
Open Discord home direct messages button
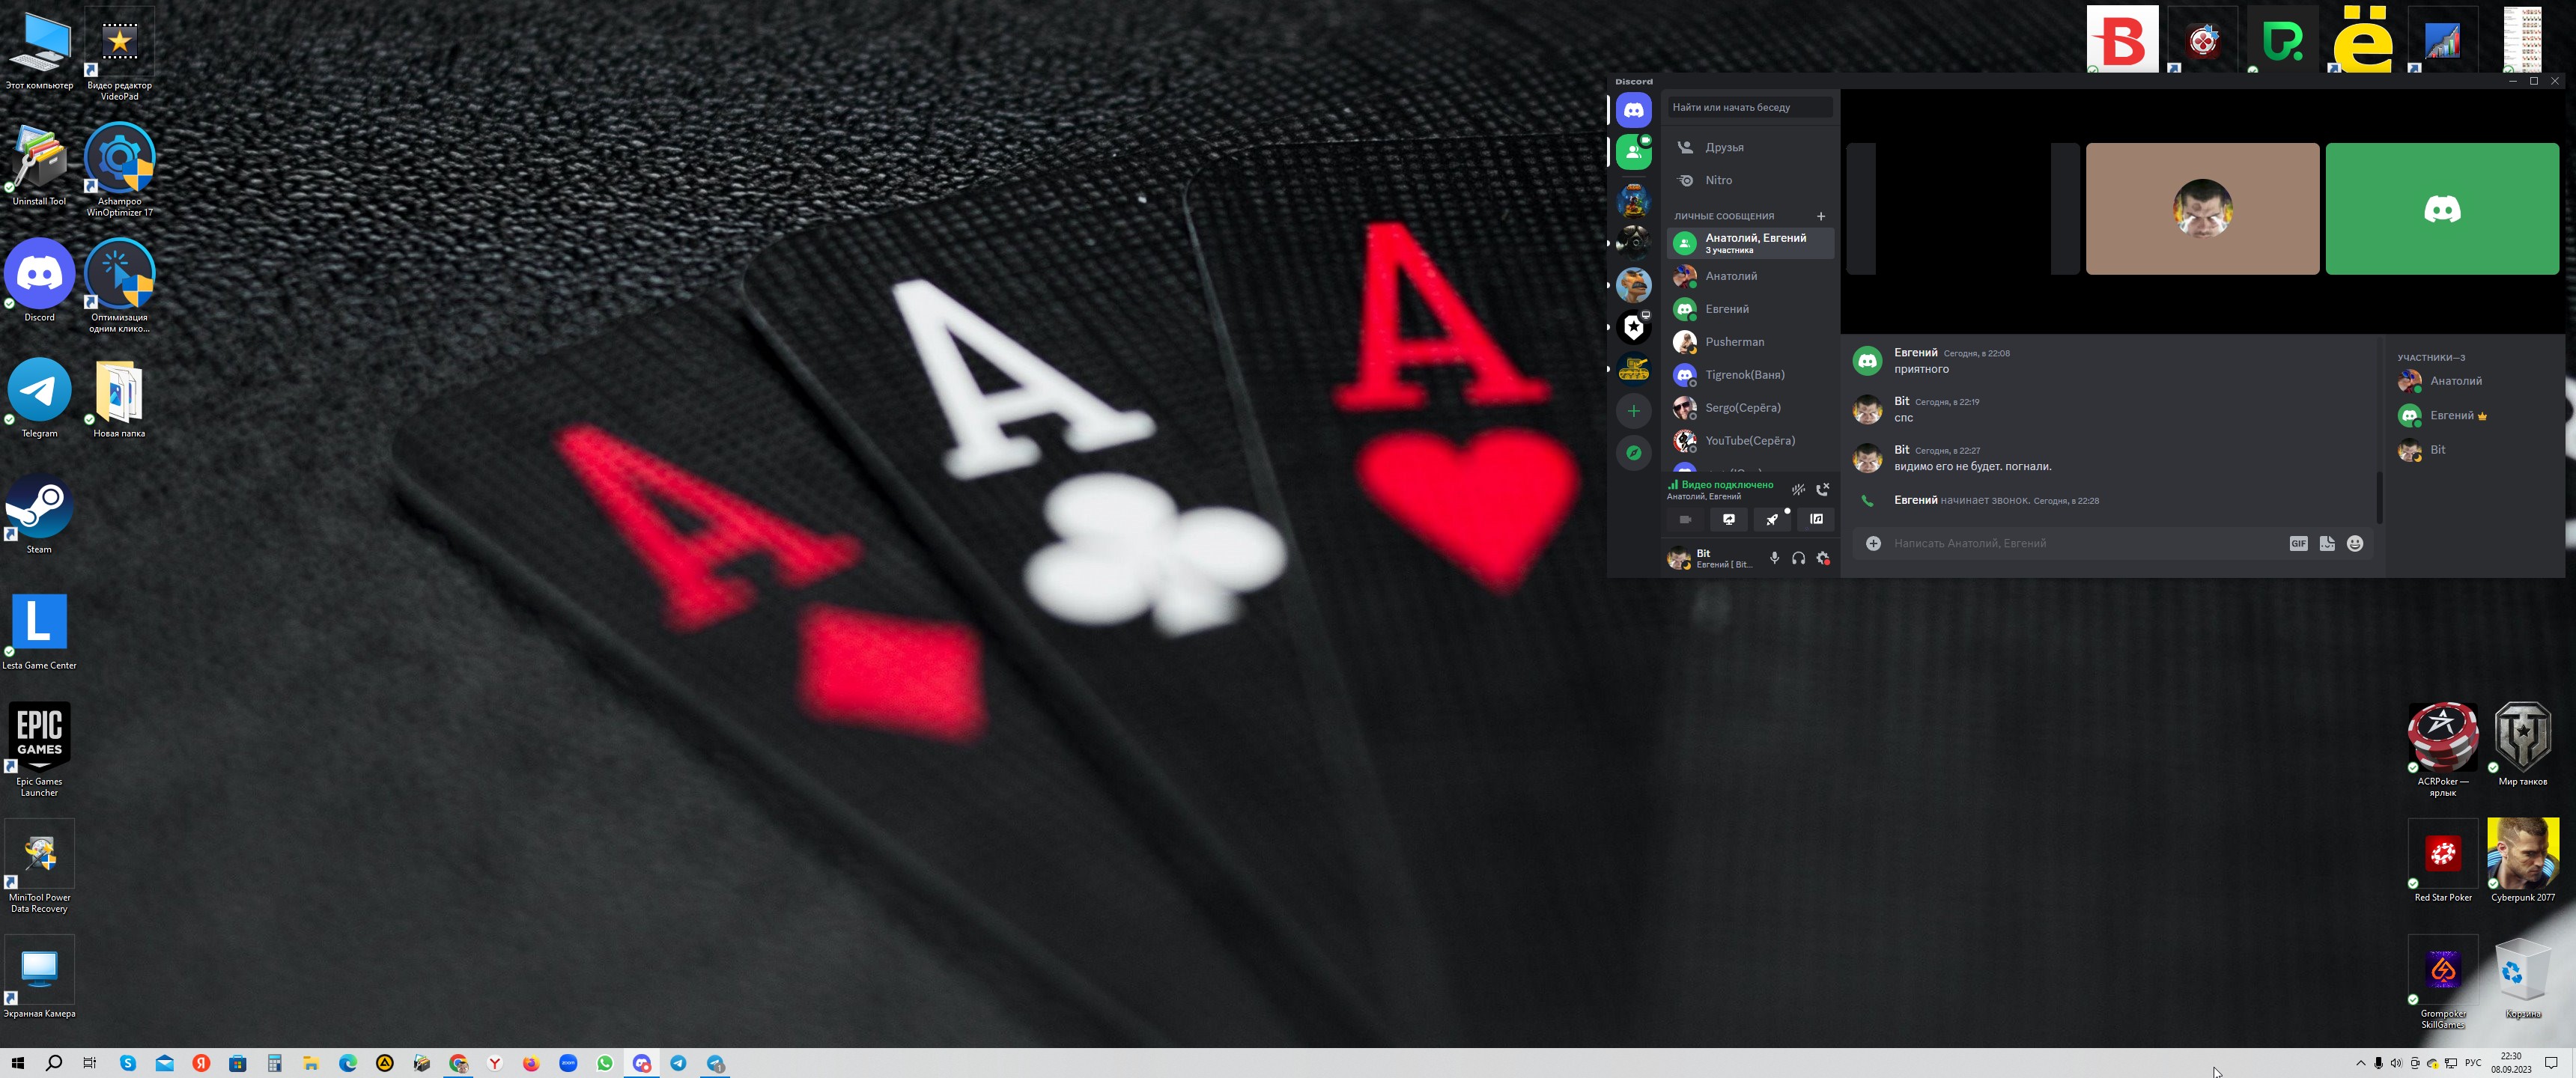(x=1633, y=110)
